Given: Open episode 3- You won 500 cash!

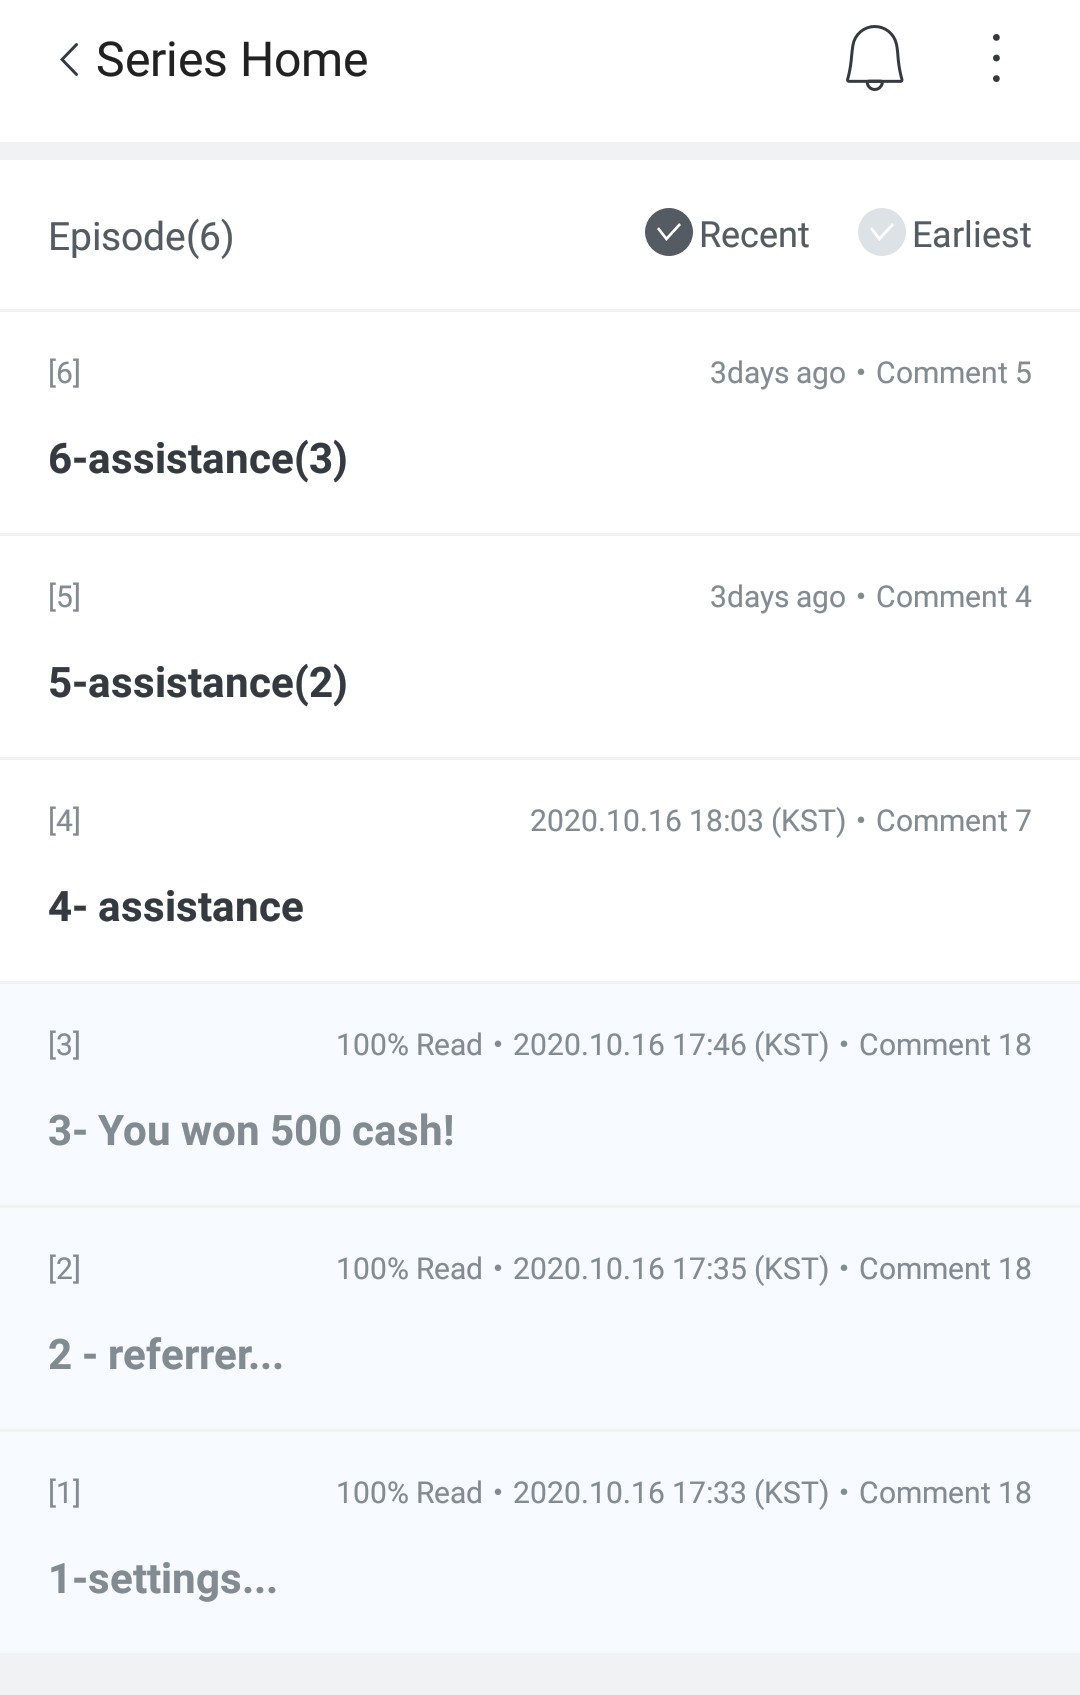Looking at the screenshot, I should (251, 1131).
